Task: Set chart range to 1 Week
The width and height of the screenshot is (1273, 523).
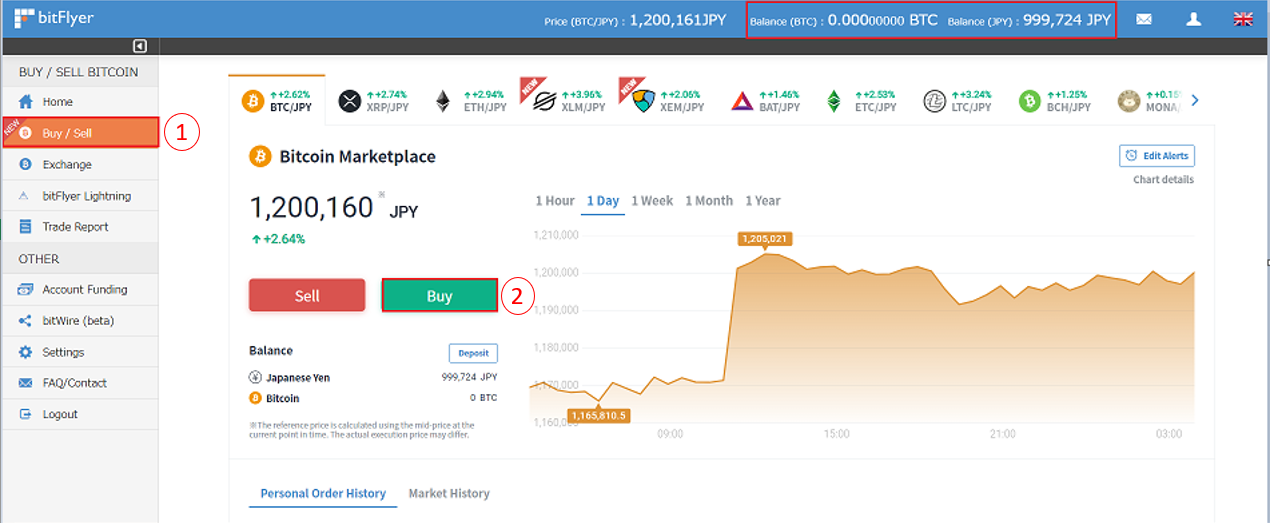Action: 652,201
